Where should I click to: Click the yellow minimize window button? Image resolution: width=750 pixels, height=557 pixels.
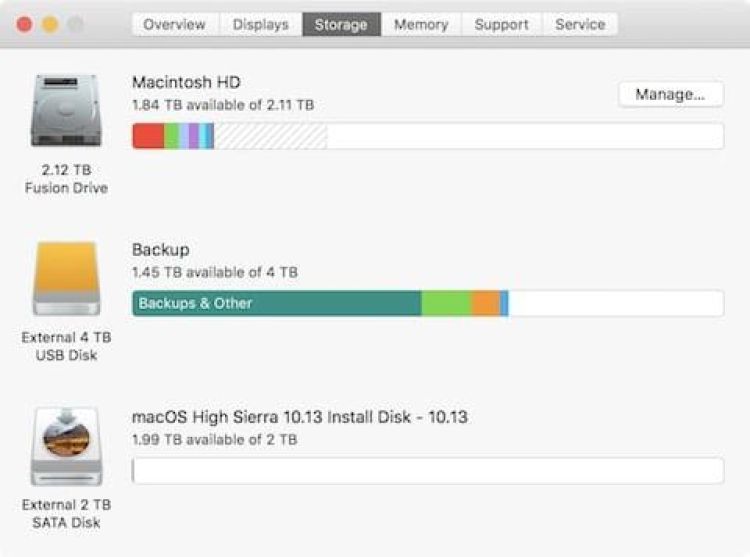[49, 24]
